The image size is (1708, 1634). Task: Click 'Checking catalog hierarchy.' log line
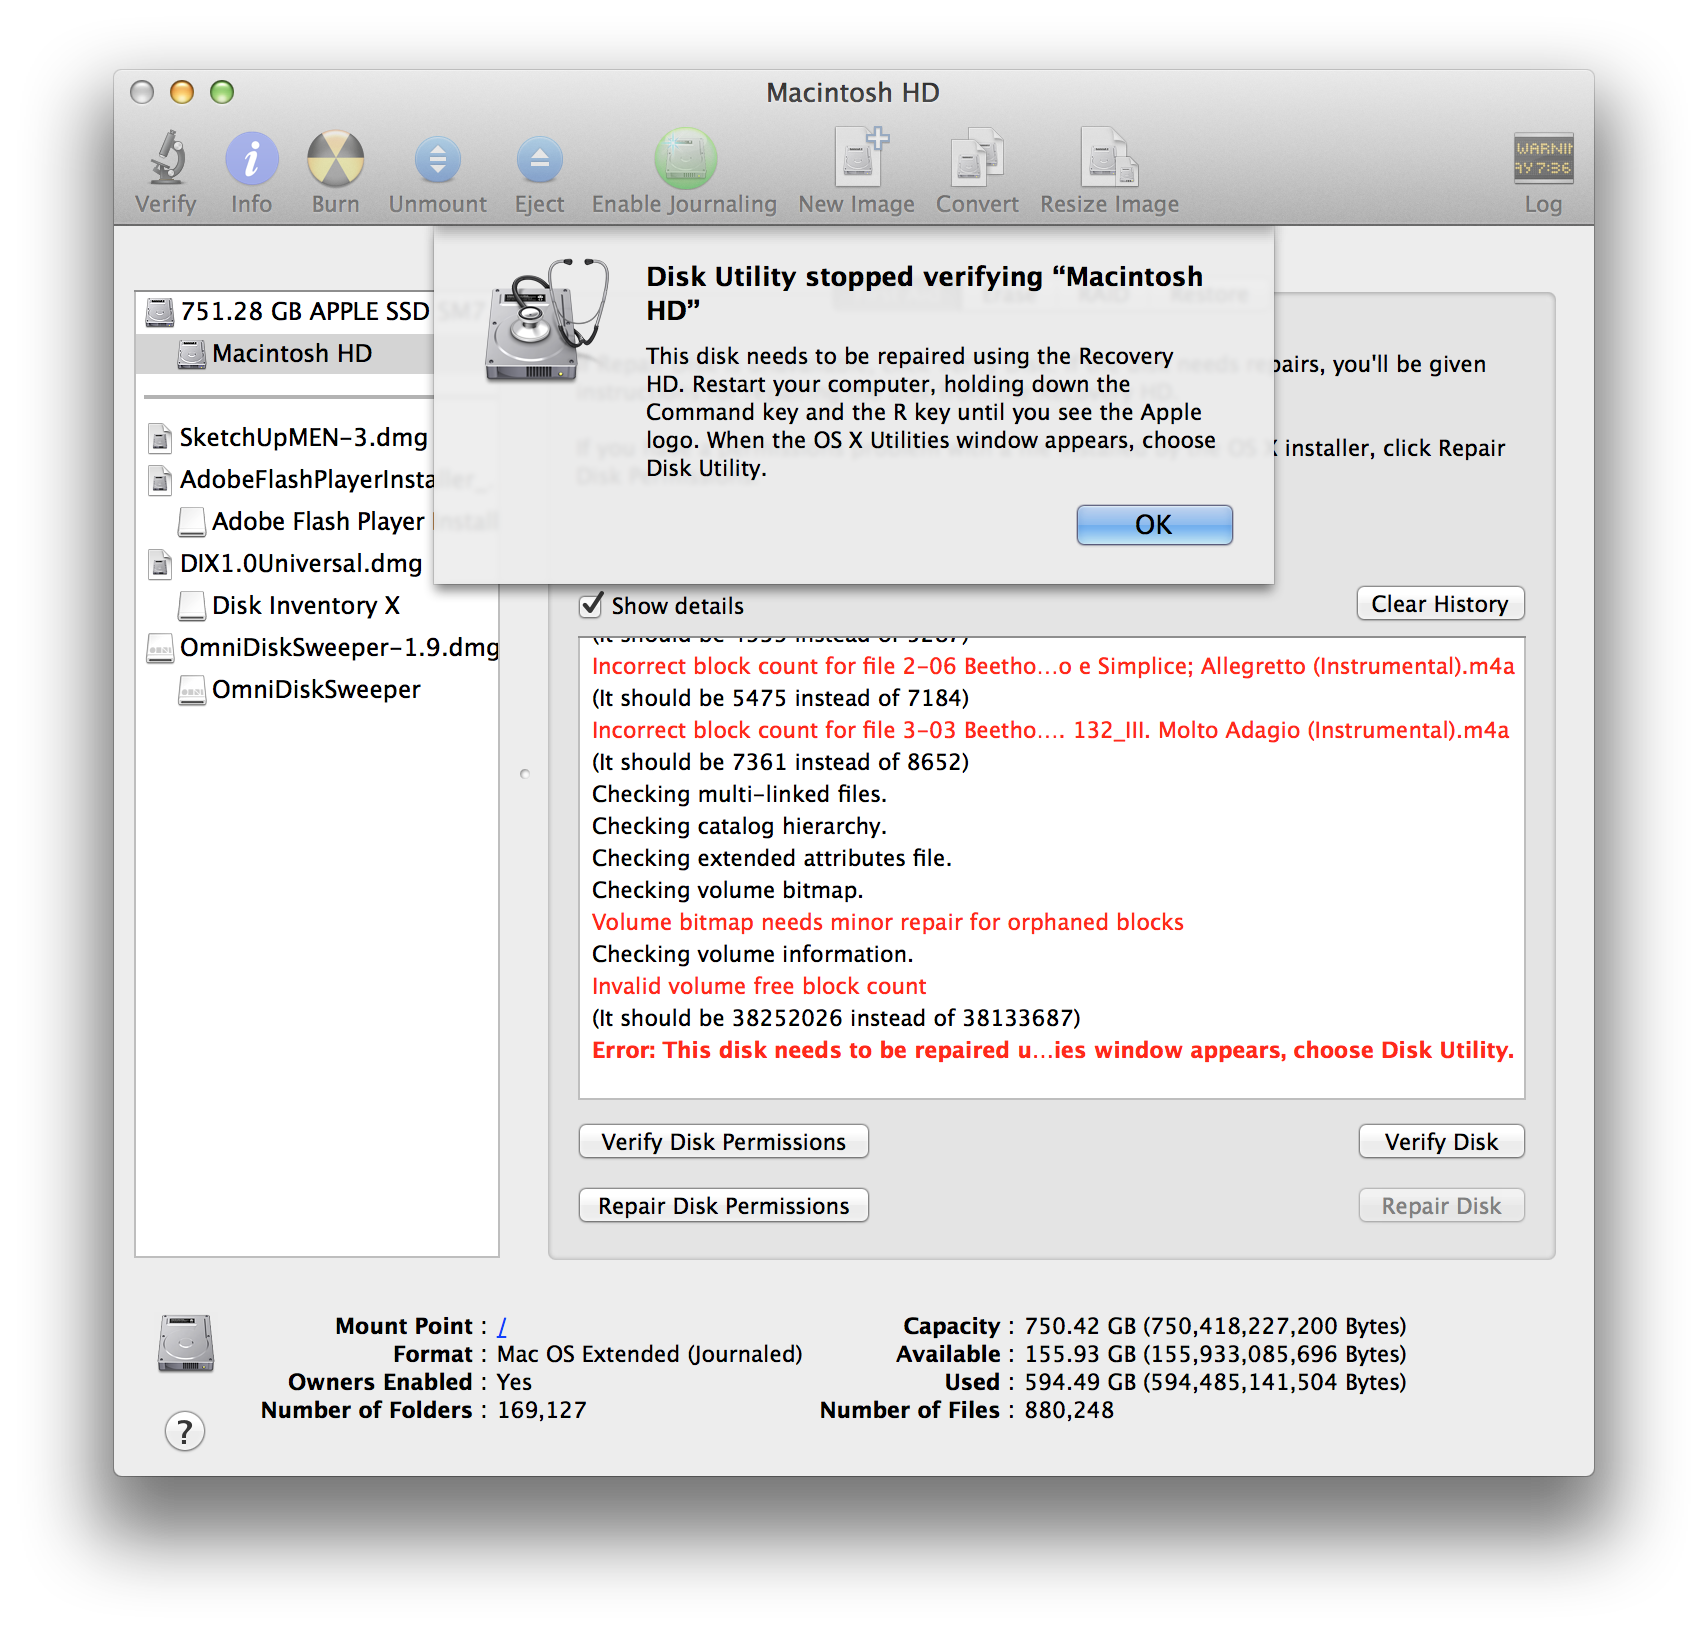click(739, 826)
